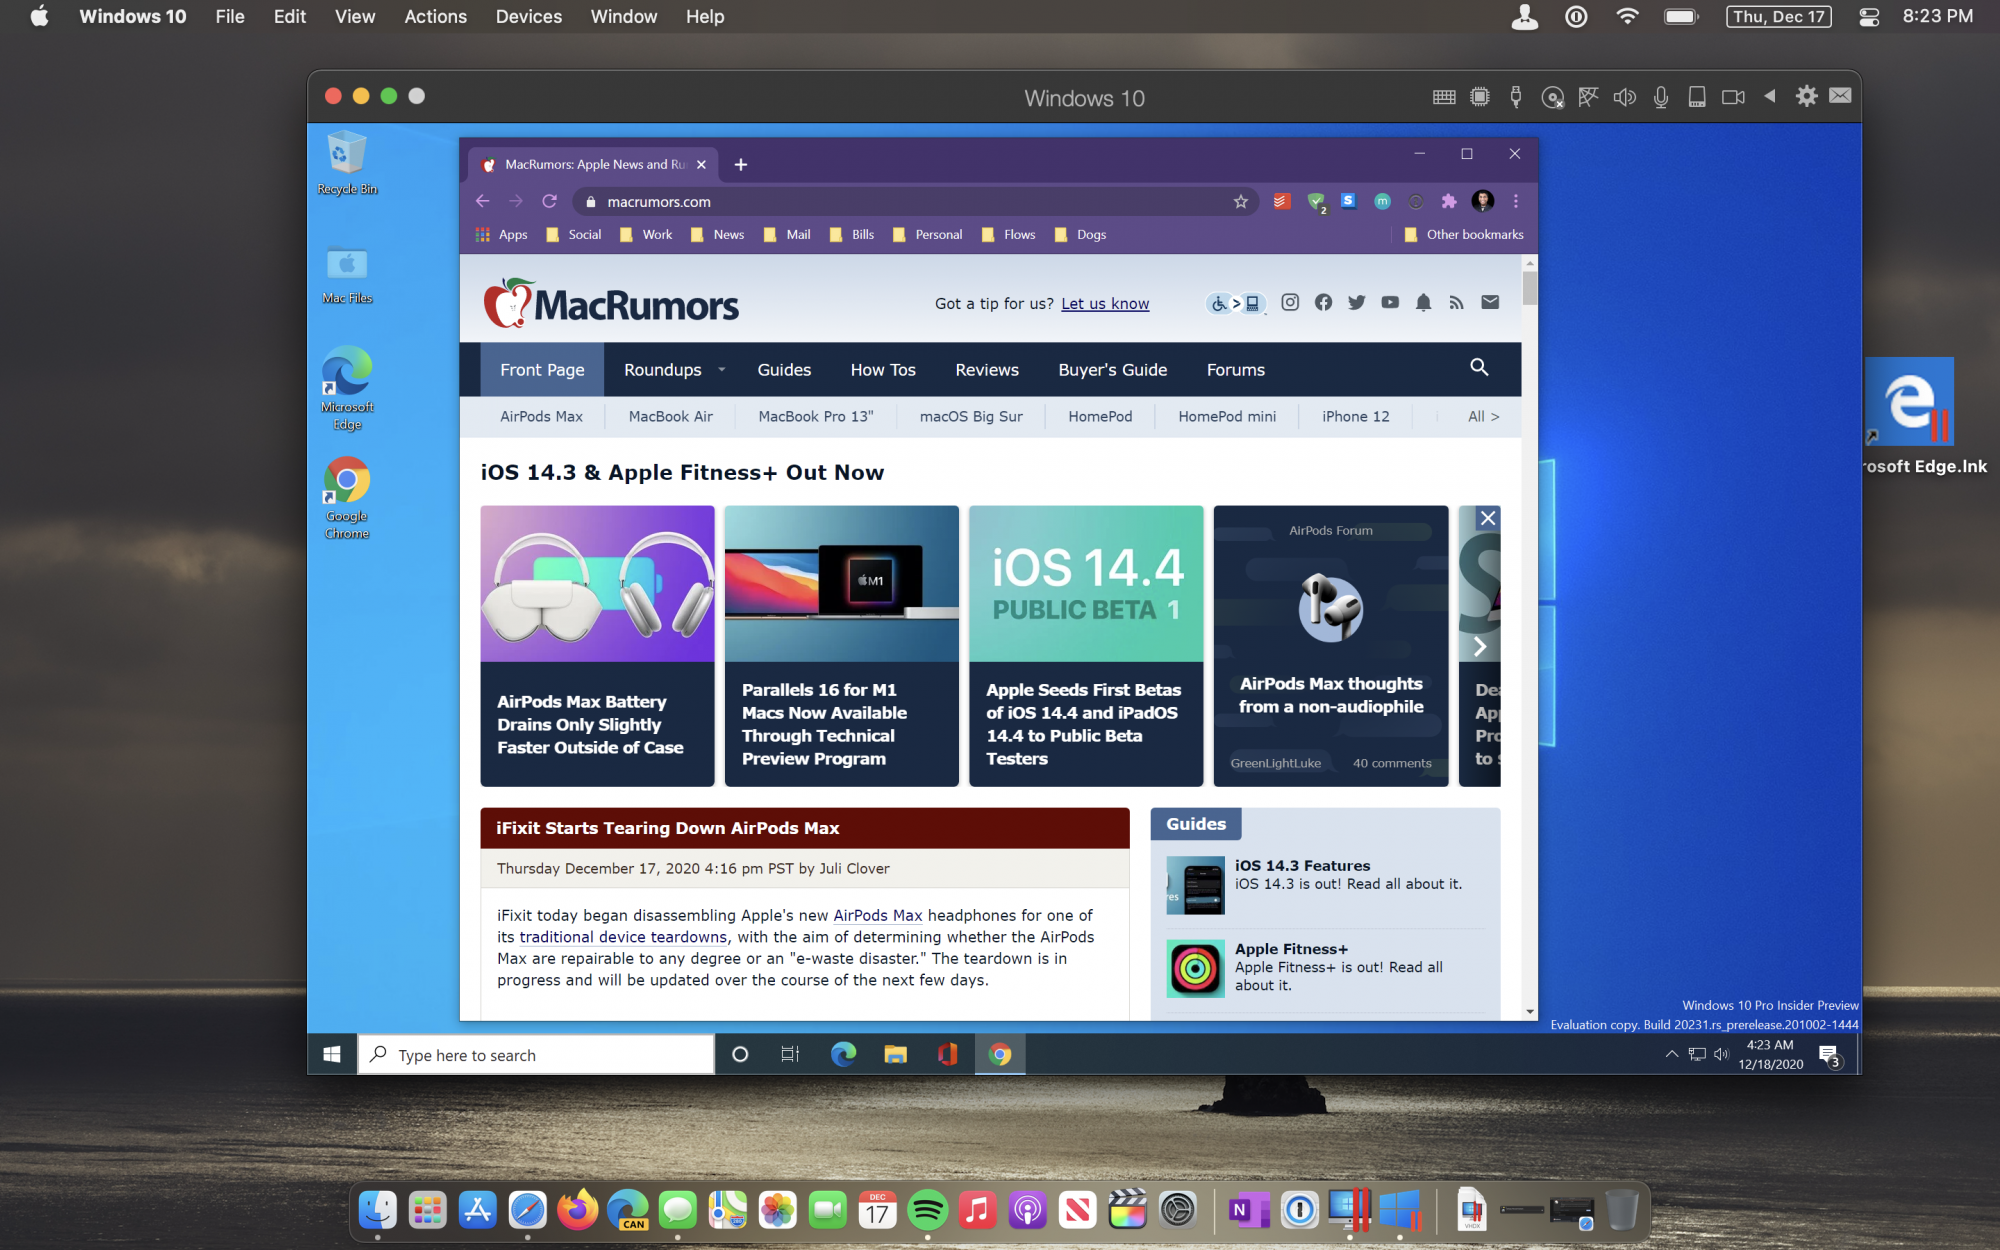Reload the macrumors.com page
Screen dimensions: 2000x1250
pyautogui.click(x=549, y=202)
